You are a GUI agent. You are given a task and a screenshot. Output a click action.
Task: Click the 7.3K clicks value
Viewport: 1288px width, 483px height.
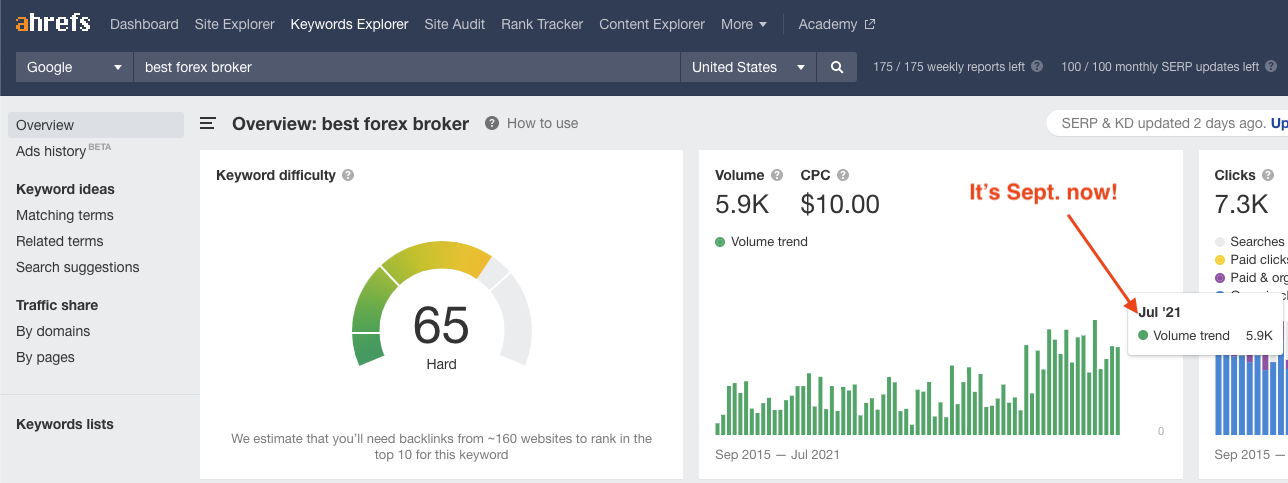point(1241,205)
